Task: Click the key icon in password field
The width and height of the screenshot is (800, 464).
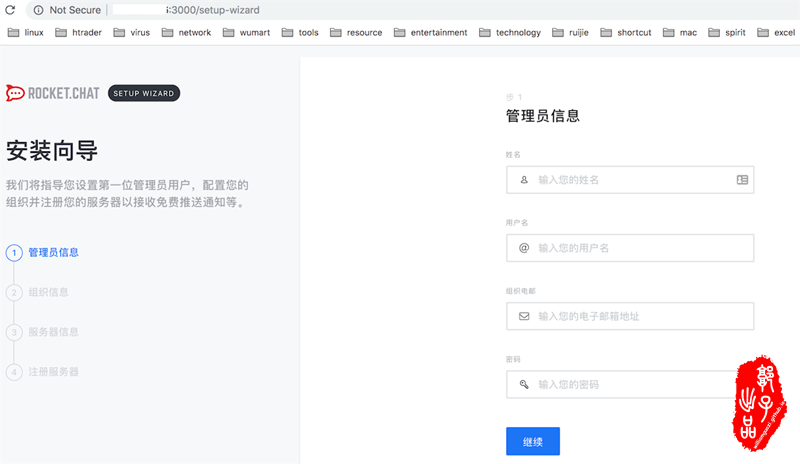Action: [524, 384]
